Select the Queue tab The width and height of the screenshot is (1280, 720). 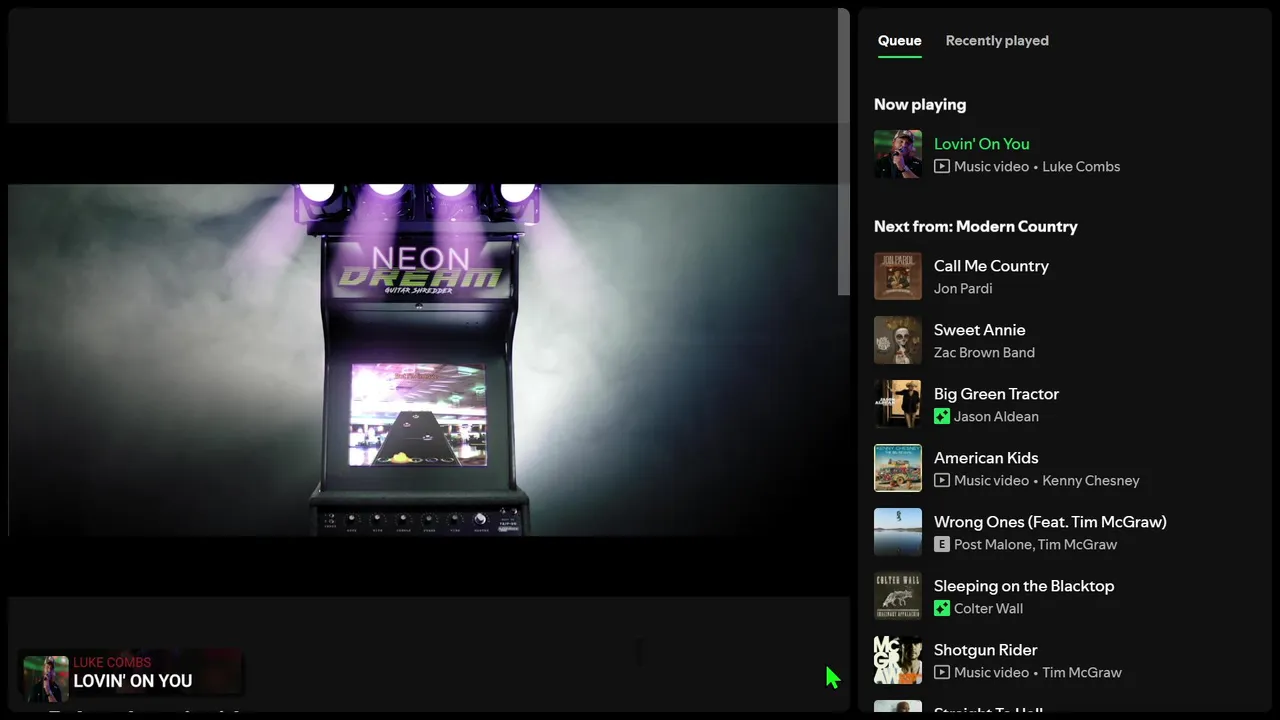pos(900,41)
